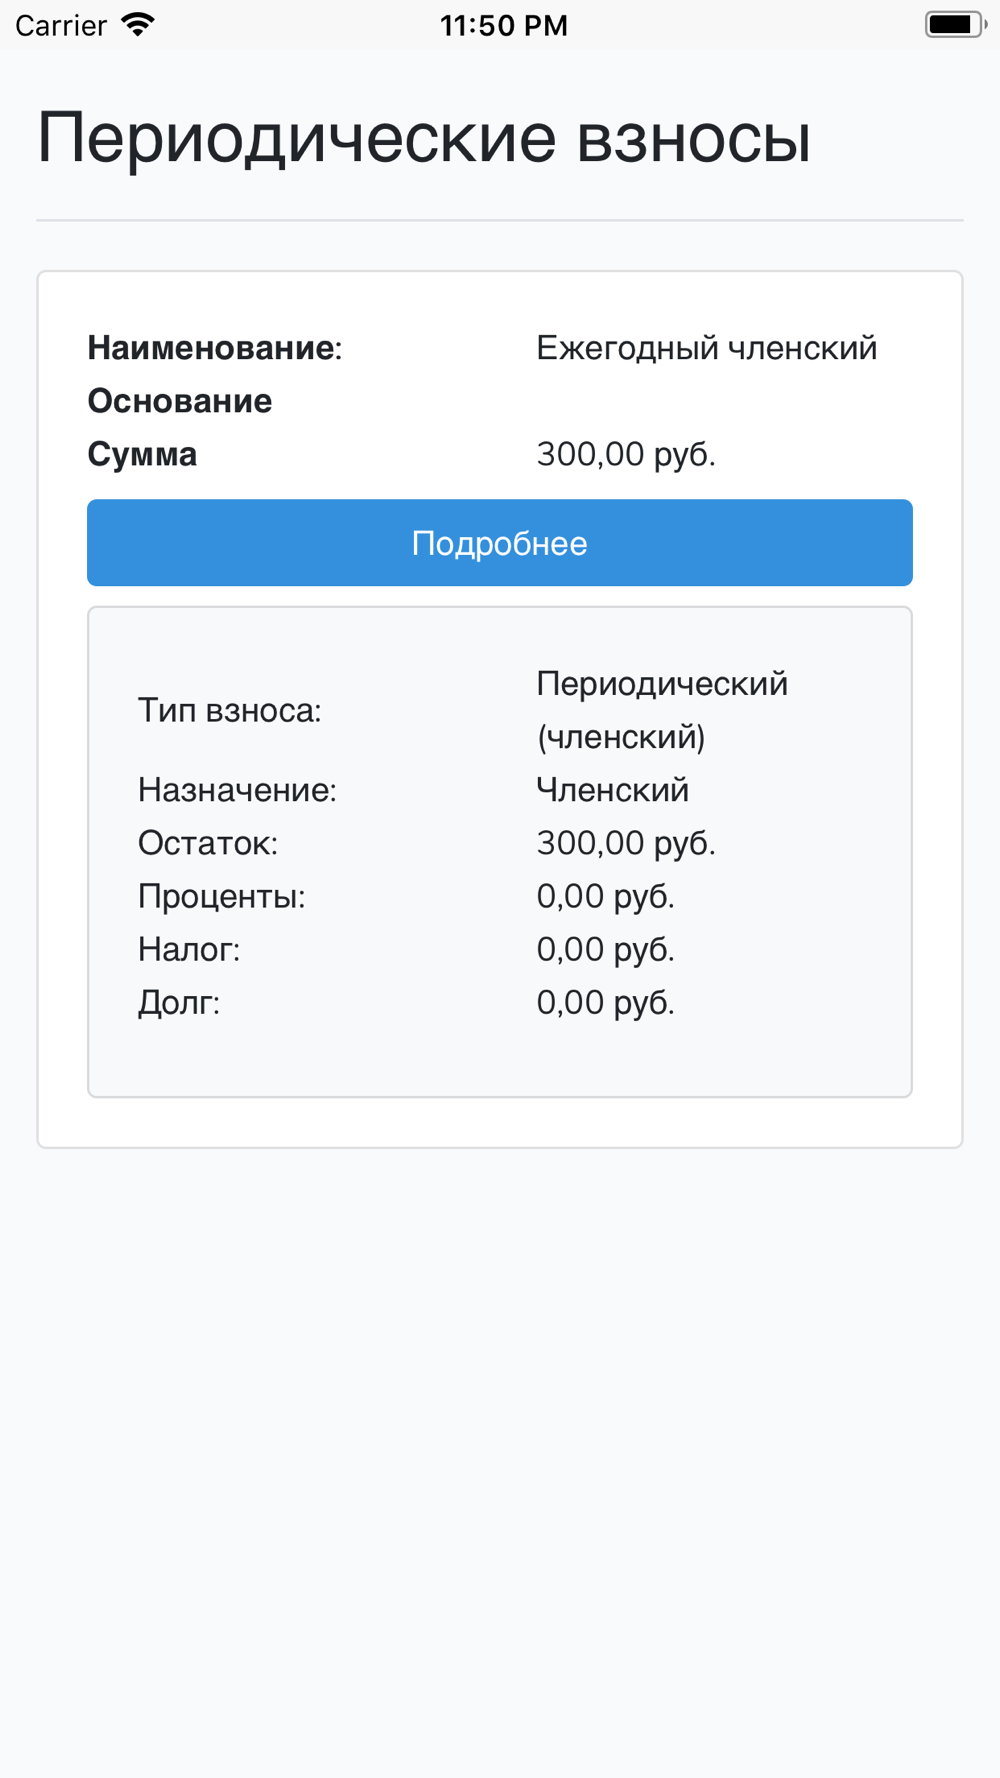
Task: Tap the bold Сумма label
Action: coord(142,454)
